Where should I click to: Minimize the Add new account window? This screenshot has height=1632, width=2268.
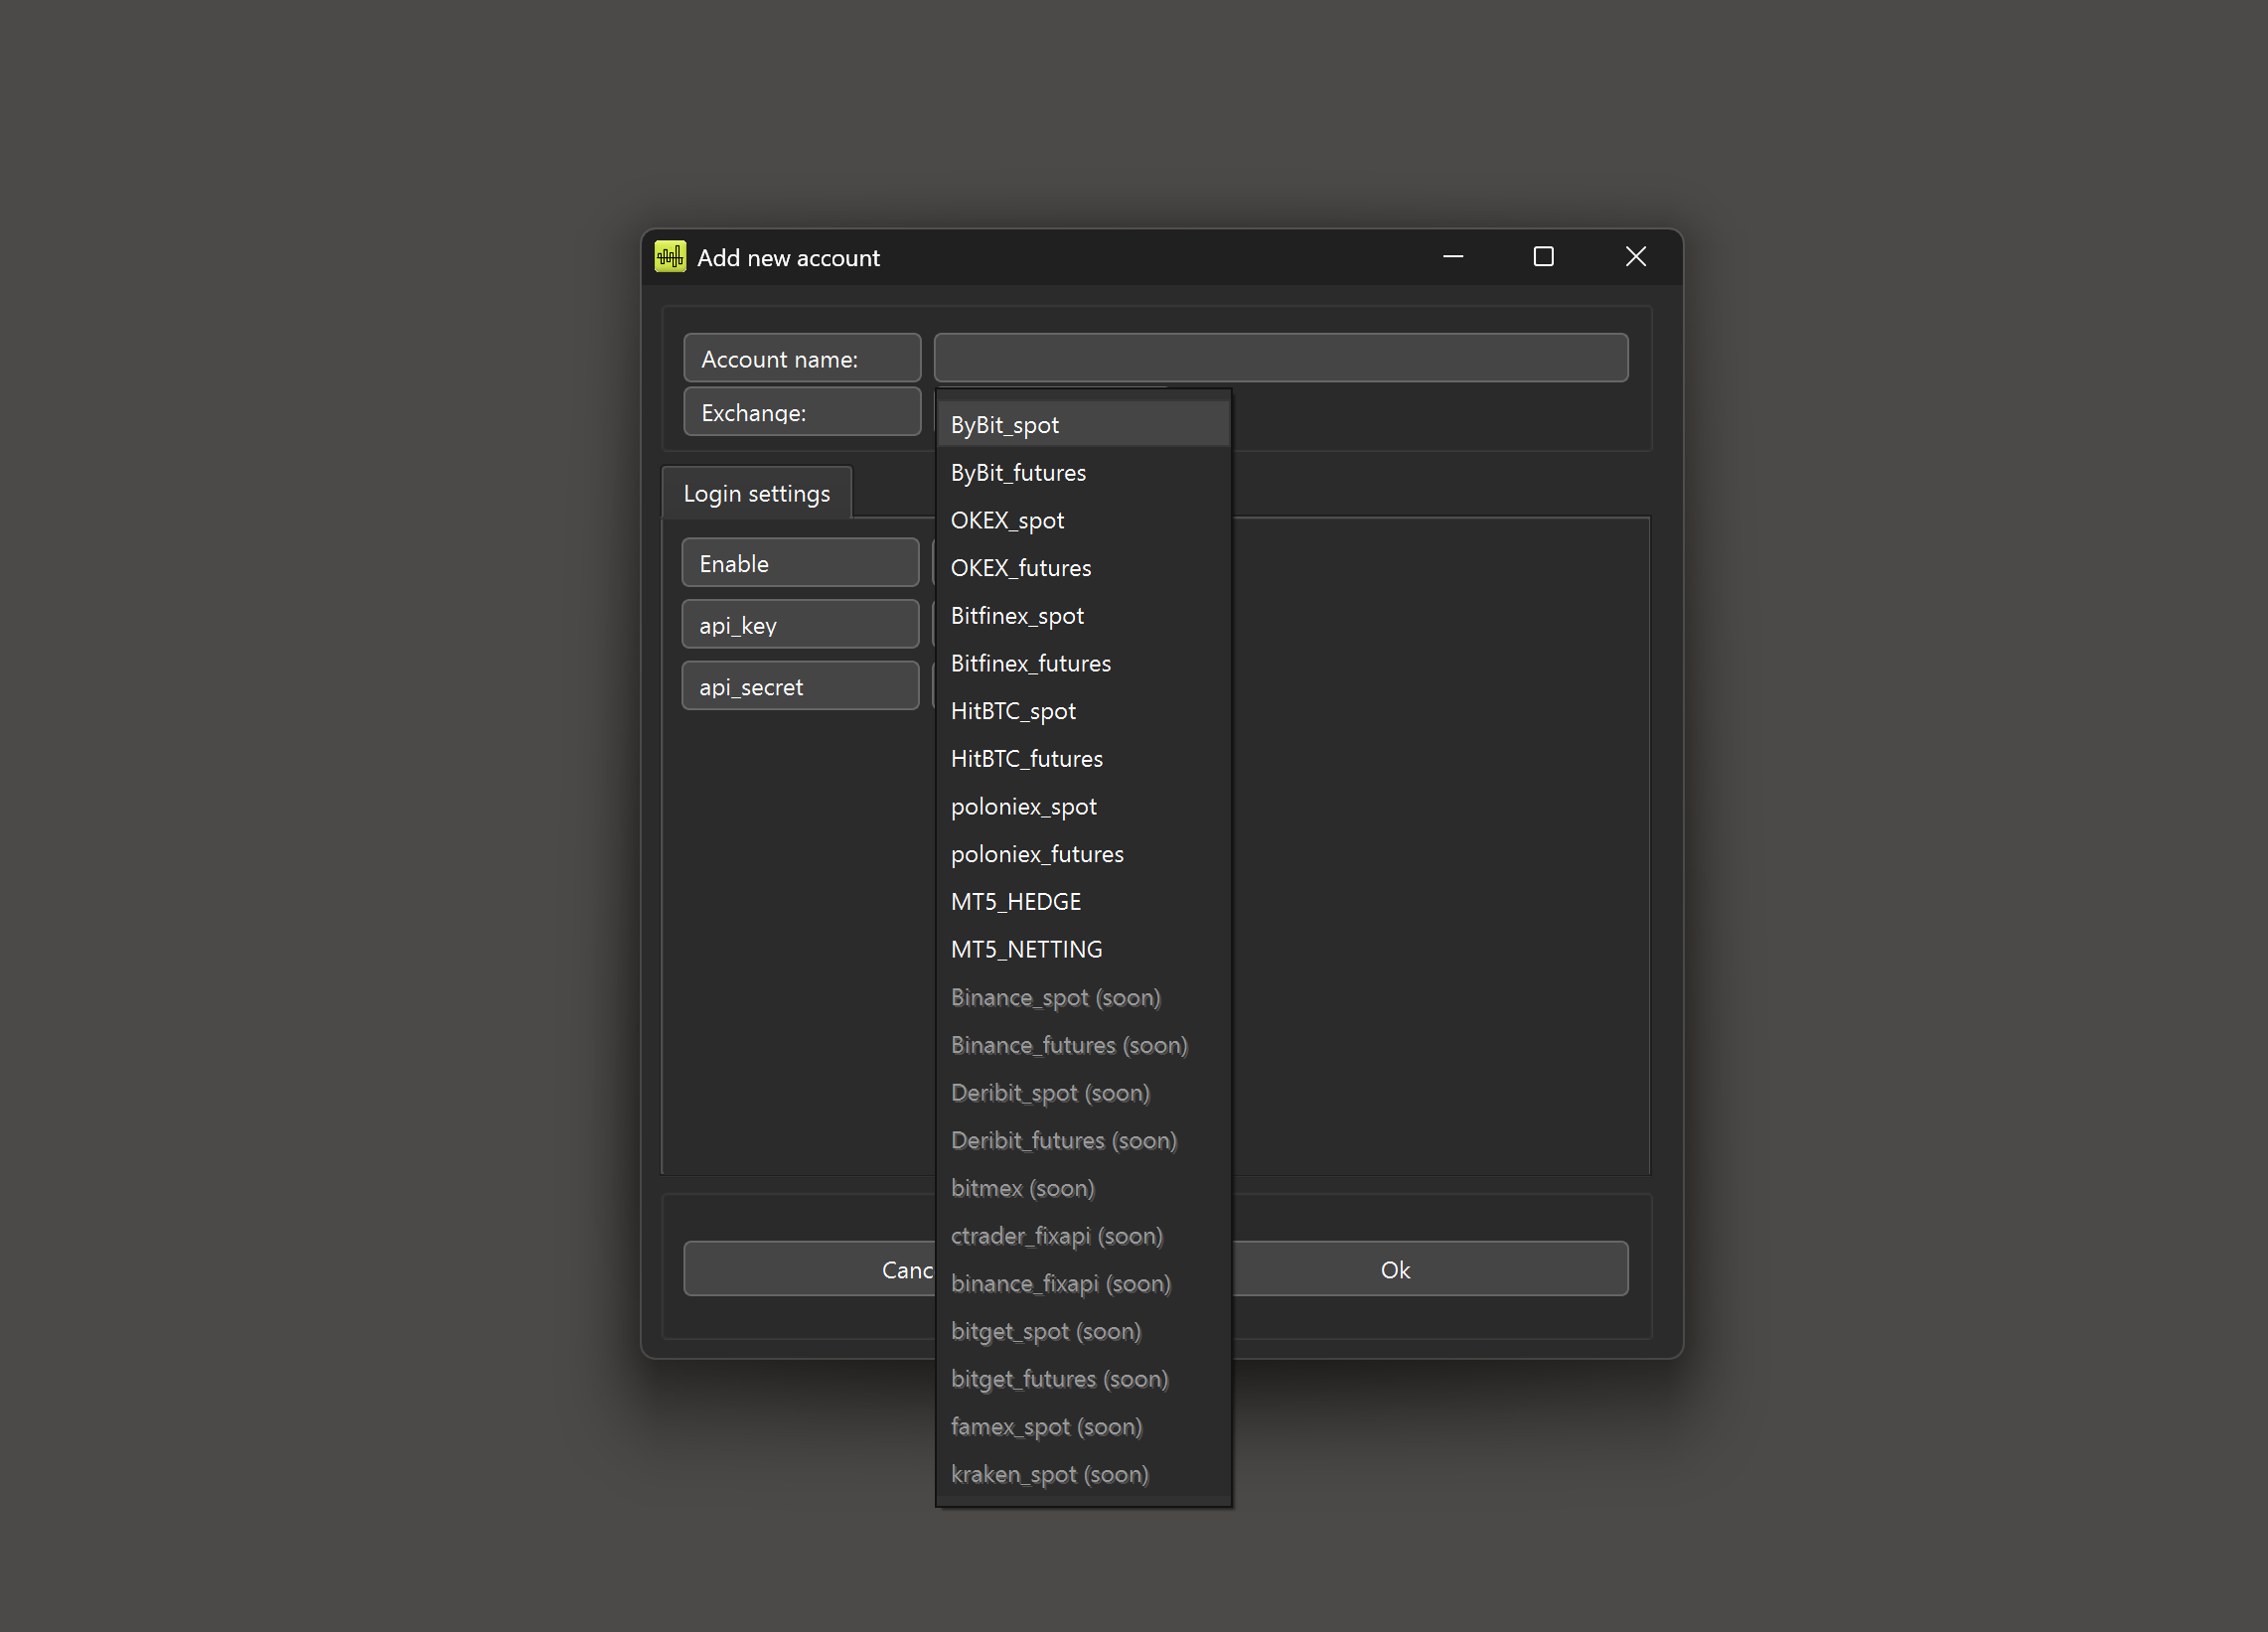(x=1453, y=257)
